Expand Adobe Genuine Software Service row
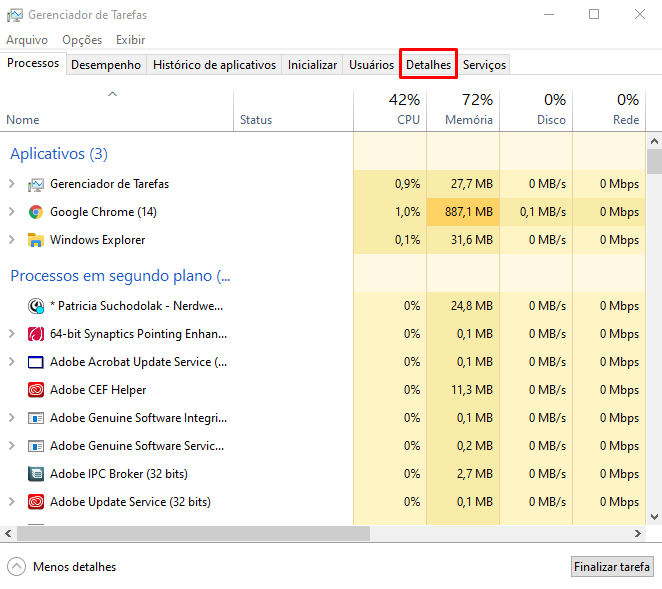662x589 pixels. click(x=12, y=446)
